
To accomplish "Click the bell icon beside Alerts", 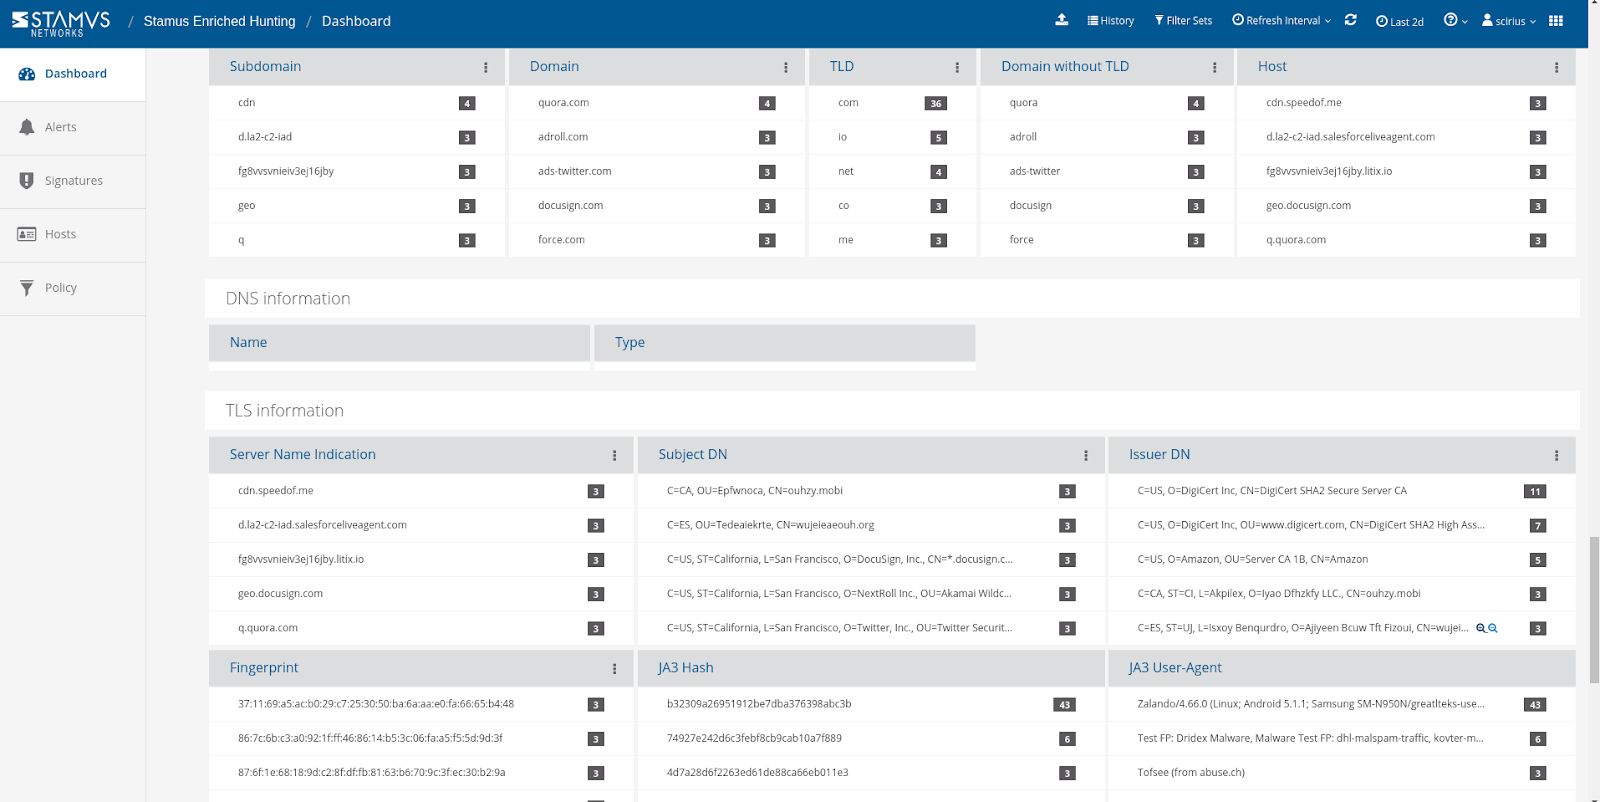I will (27, 127).
